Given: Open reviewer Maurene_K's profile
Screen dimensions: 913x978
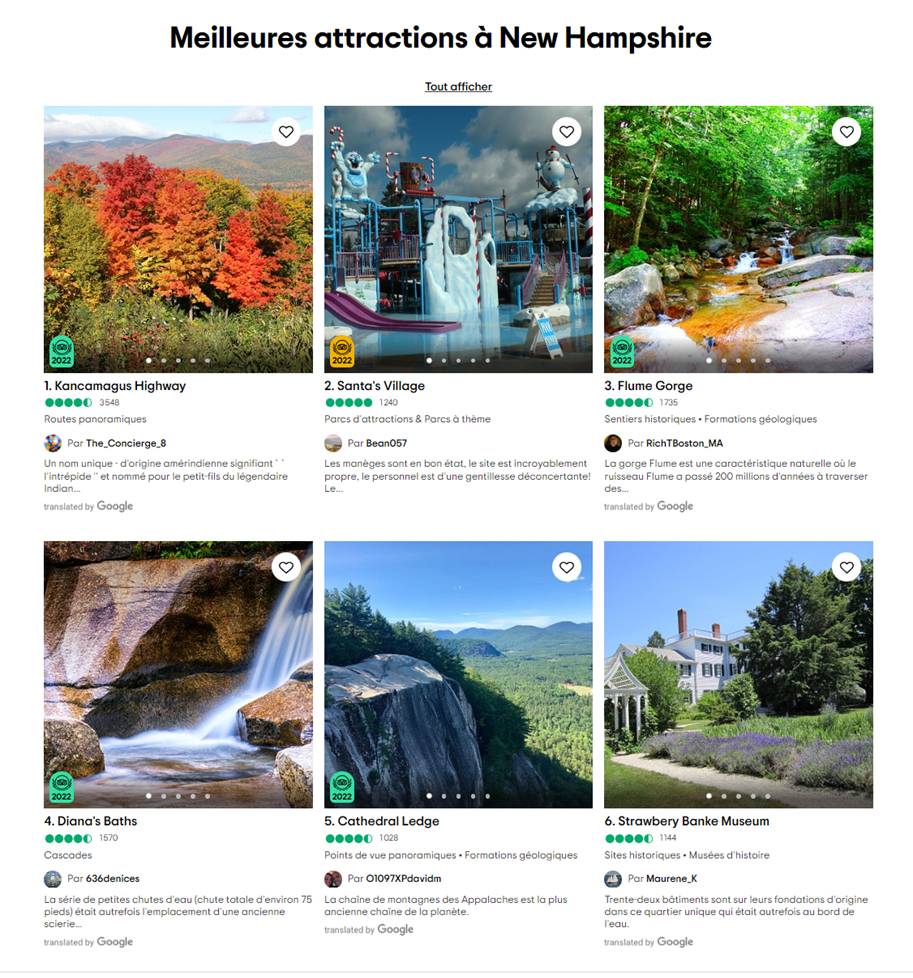Looking at the screenshot, I should (x=672, y=878).
